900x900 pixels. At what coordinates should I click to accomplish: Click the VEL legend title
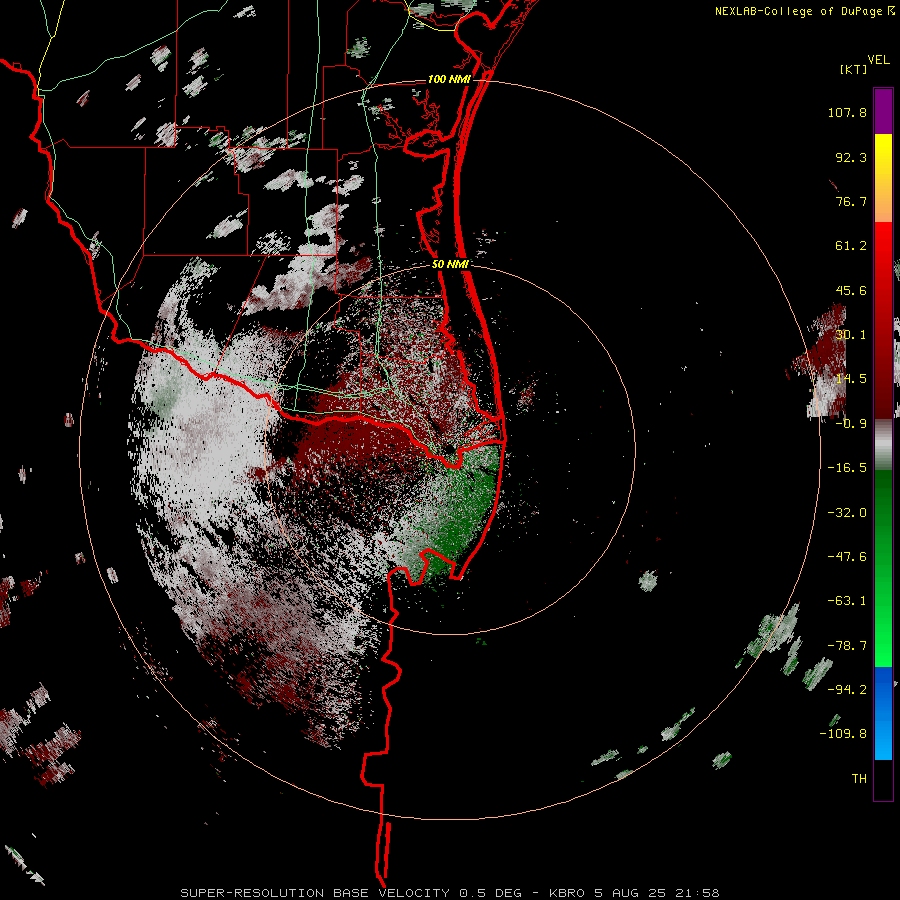(x=878, y=60)
